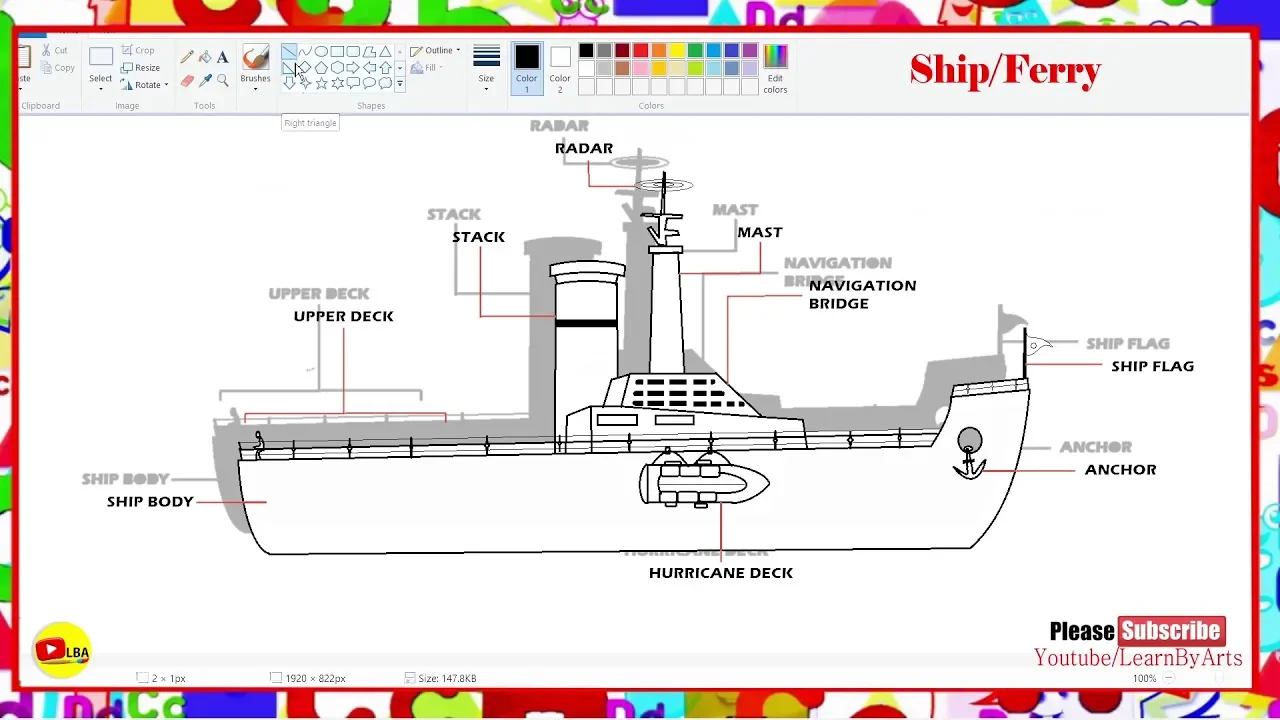Pick the Rounded rectangle shape
The image size is (1280, 720).
click(x=353, y=52)
